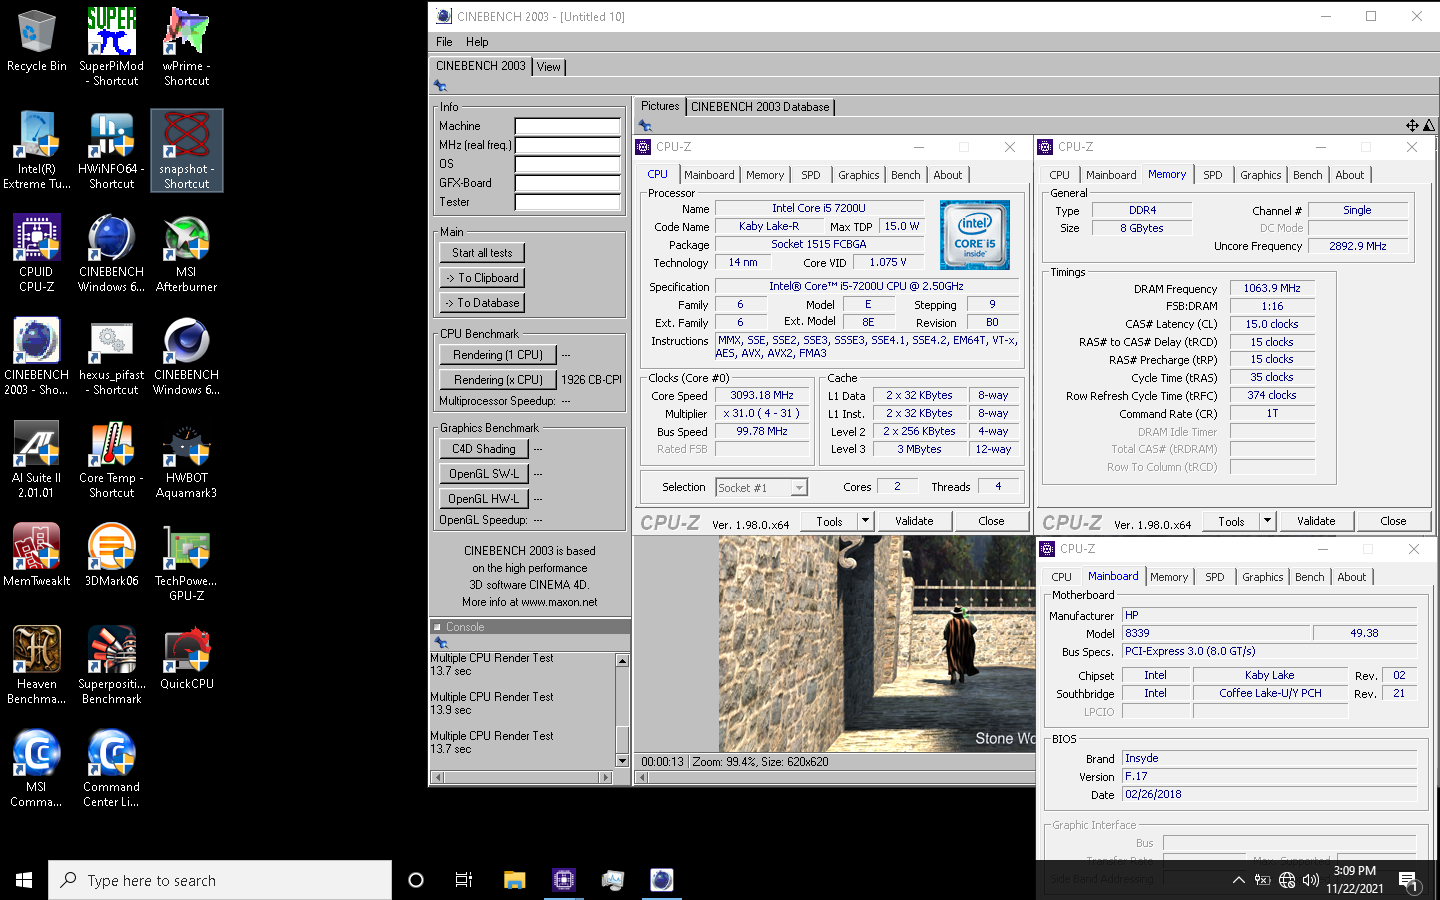This screenshot has height=900, width=1440.
Task: Open hexus_pifast shortcut icon
Action: [111, 356]
